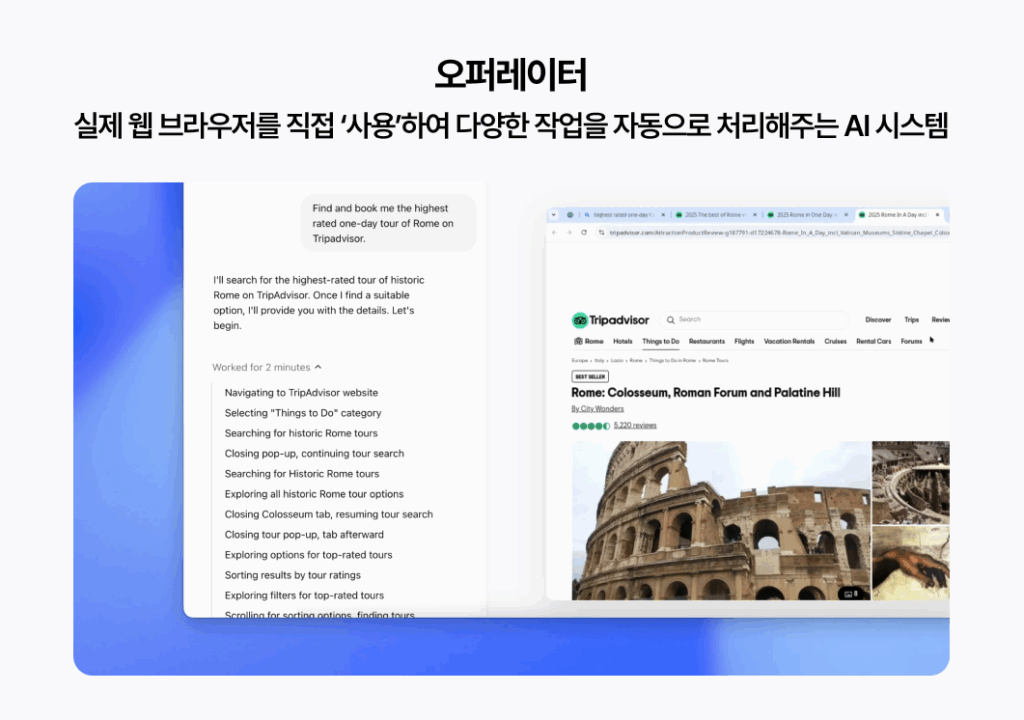
Task: Click 'Selecting "Things to Do" category' step
Action: tap(303, 413)
